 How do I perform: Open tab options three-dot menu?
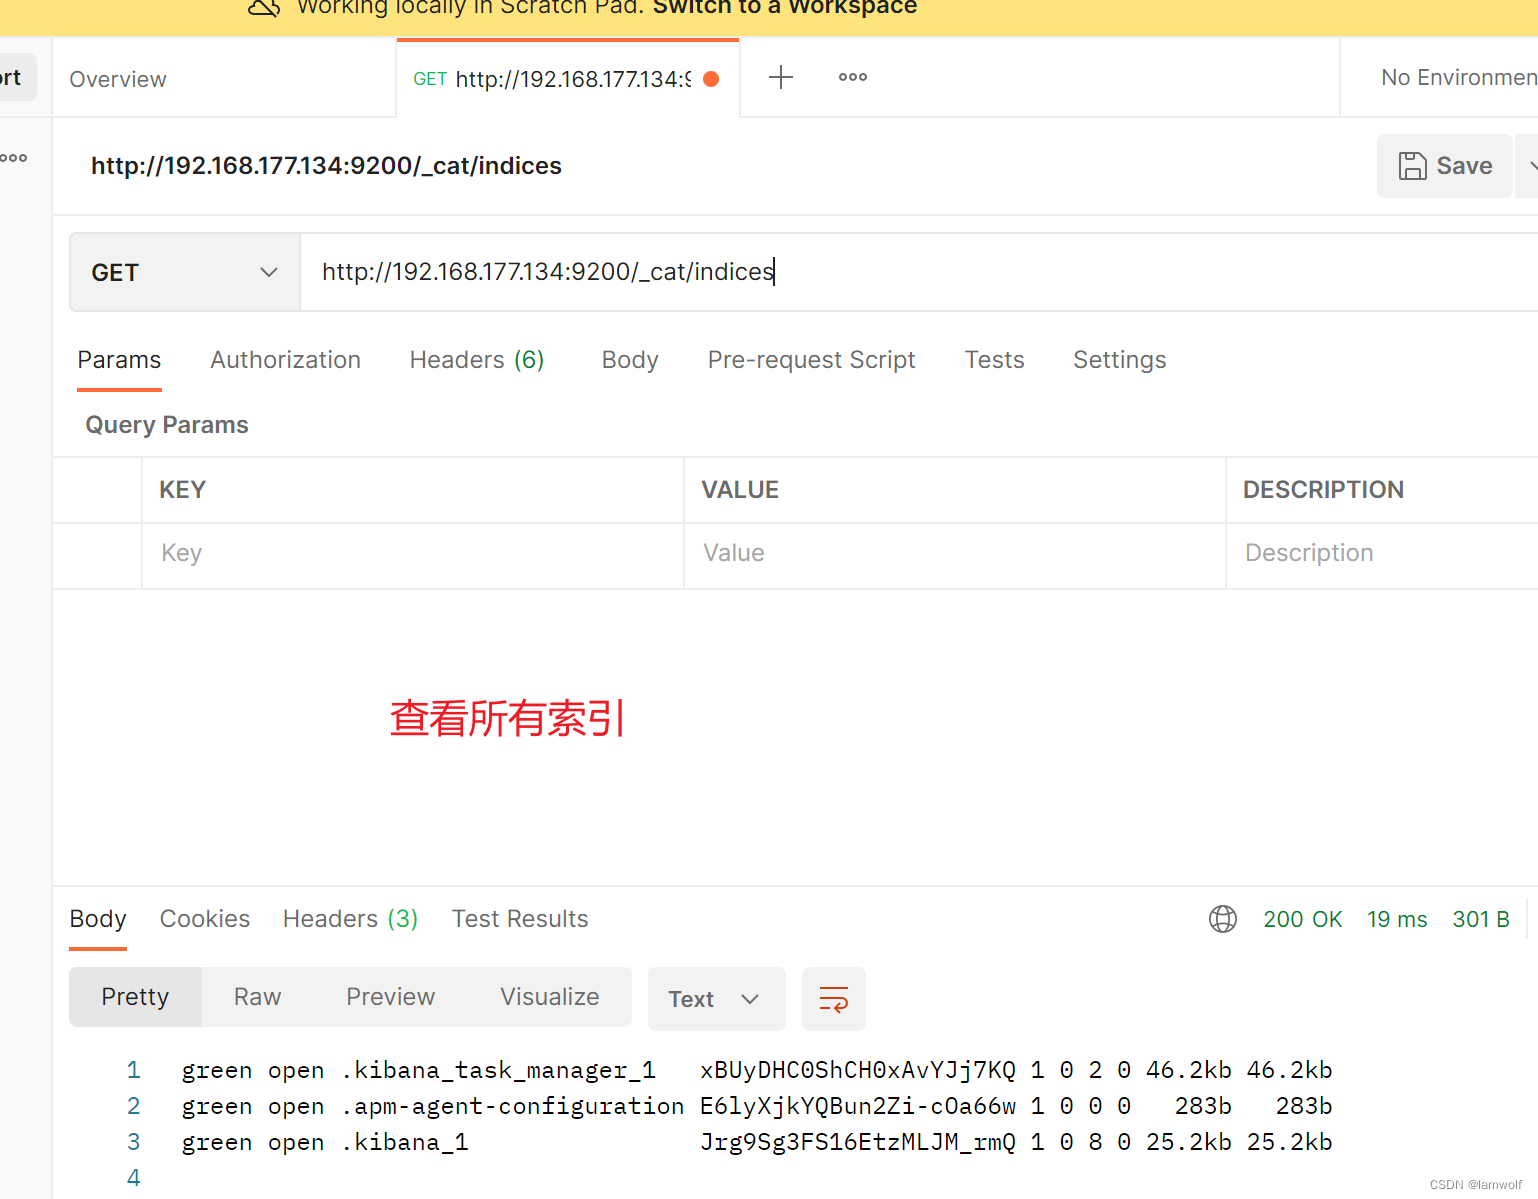tap(853, 77)
